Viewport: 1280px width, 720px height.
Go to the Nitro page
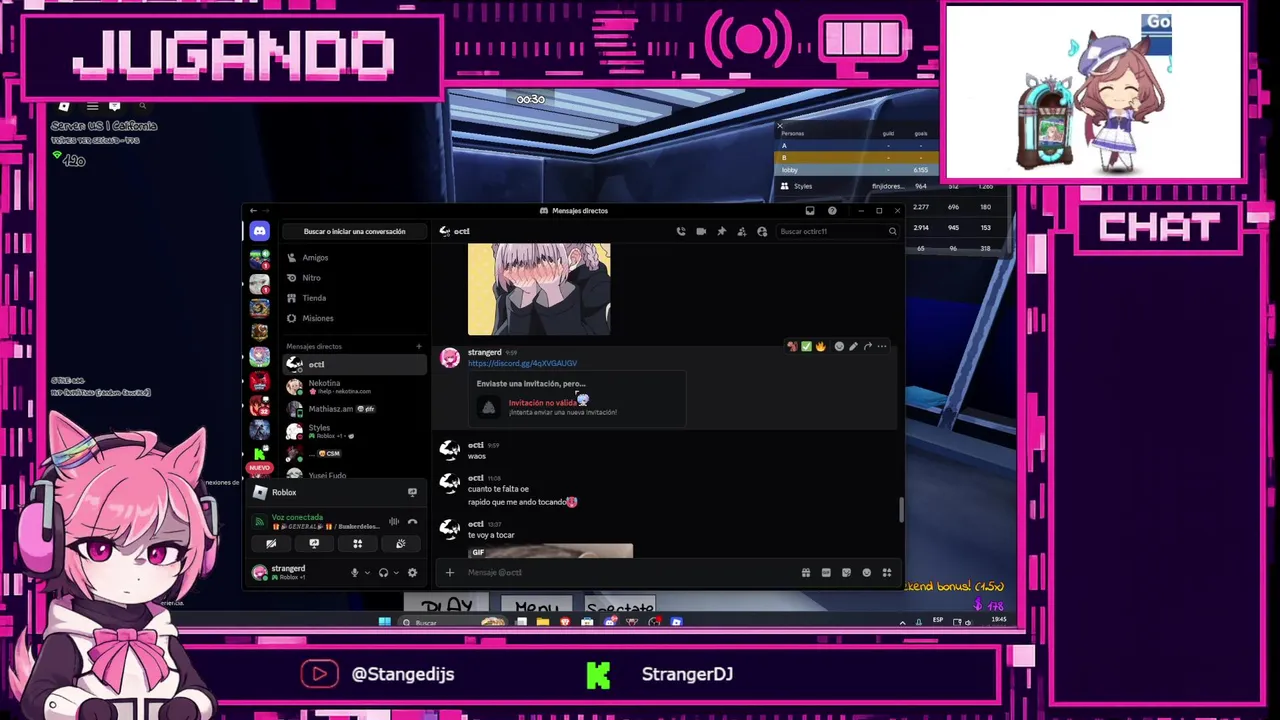tap(354, 277)
